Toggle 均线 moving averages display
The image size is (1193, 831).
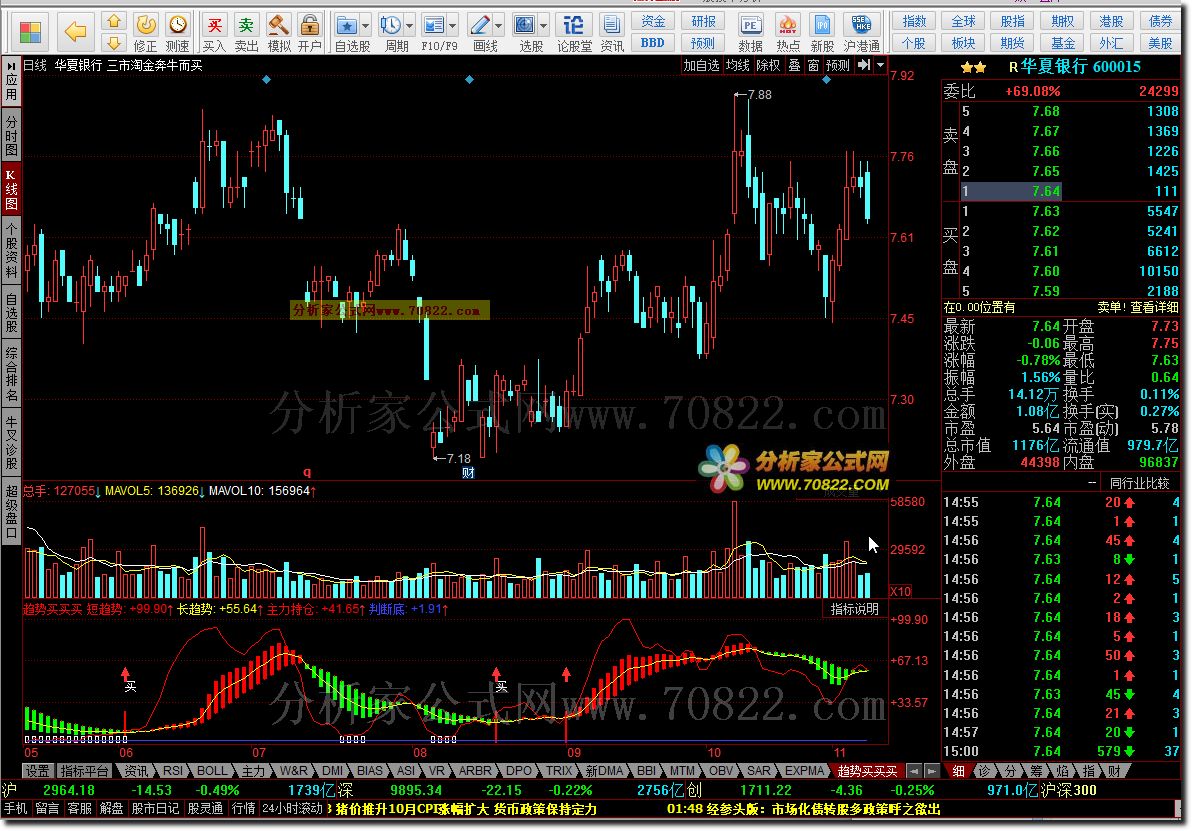tap(737, 65)
